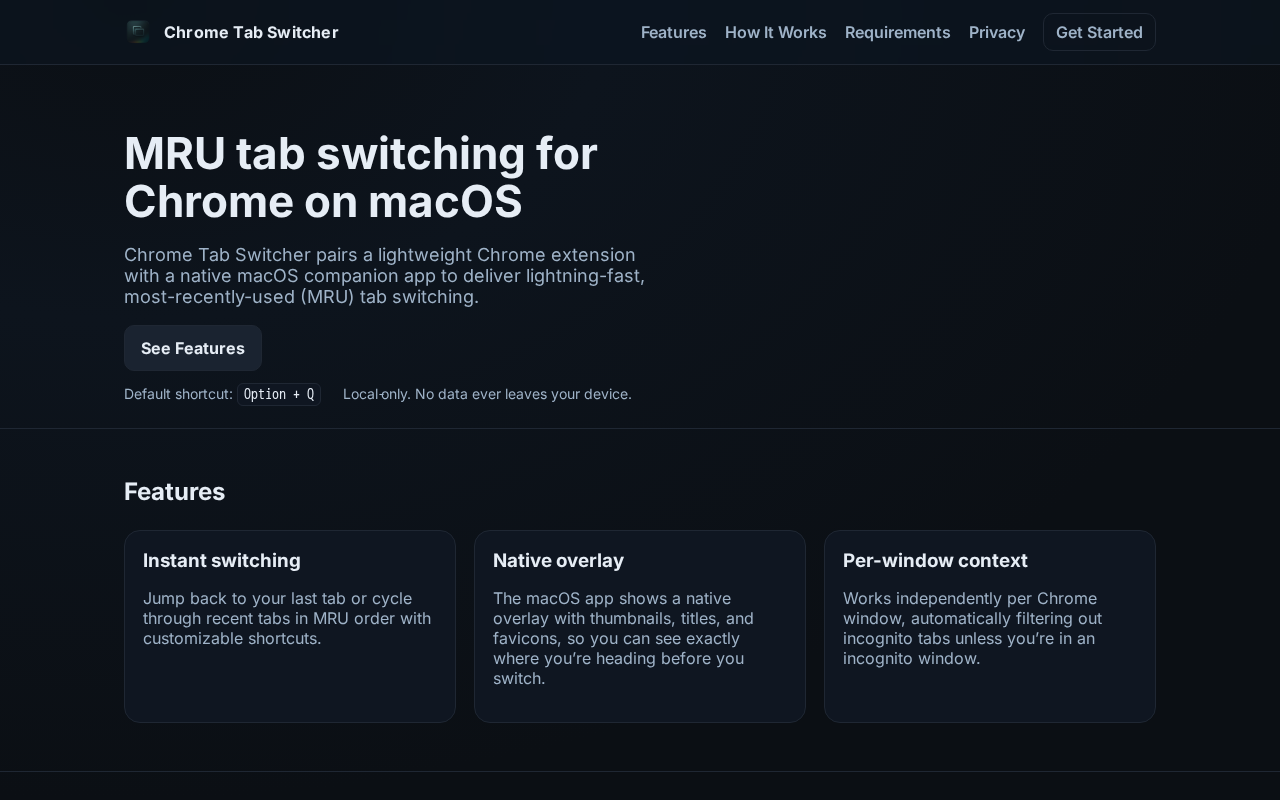Click the Features section heading
The height and width of the screenshot is (800, 1280).
[174, 492]
